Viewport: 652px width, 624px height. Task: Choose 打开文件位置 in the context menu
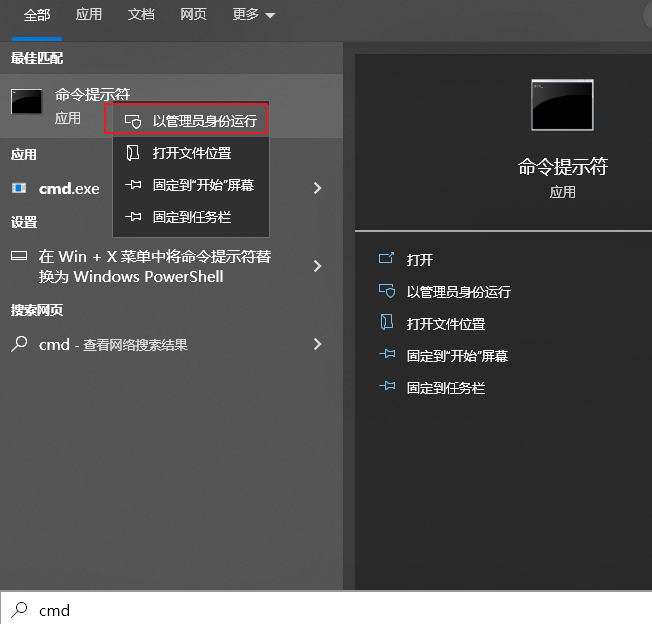point(191,153)
